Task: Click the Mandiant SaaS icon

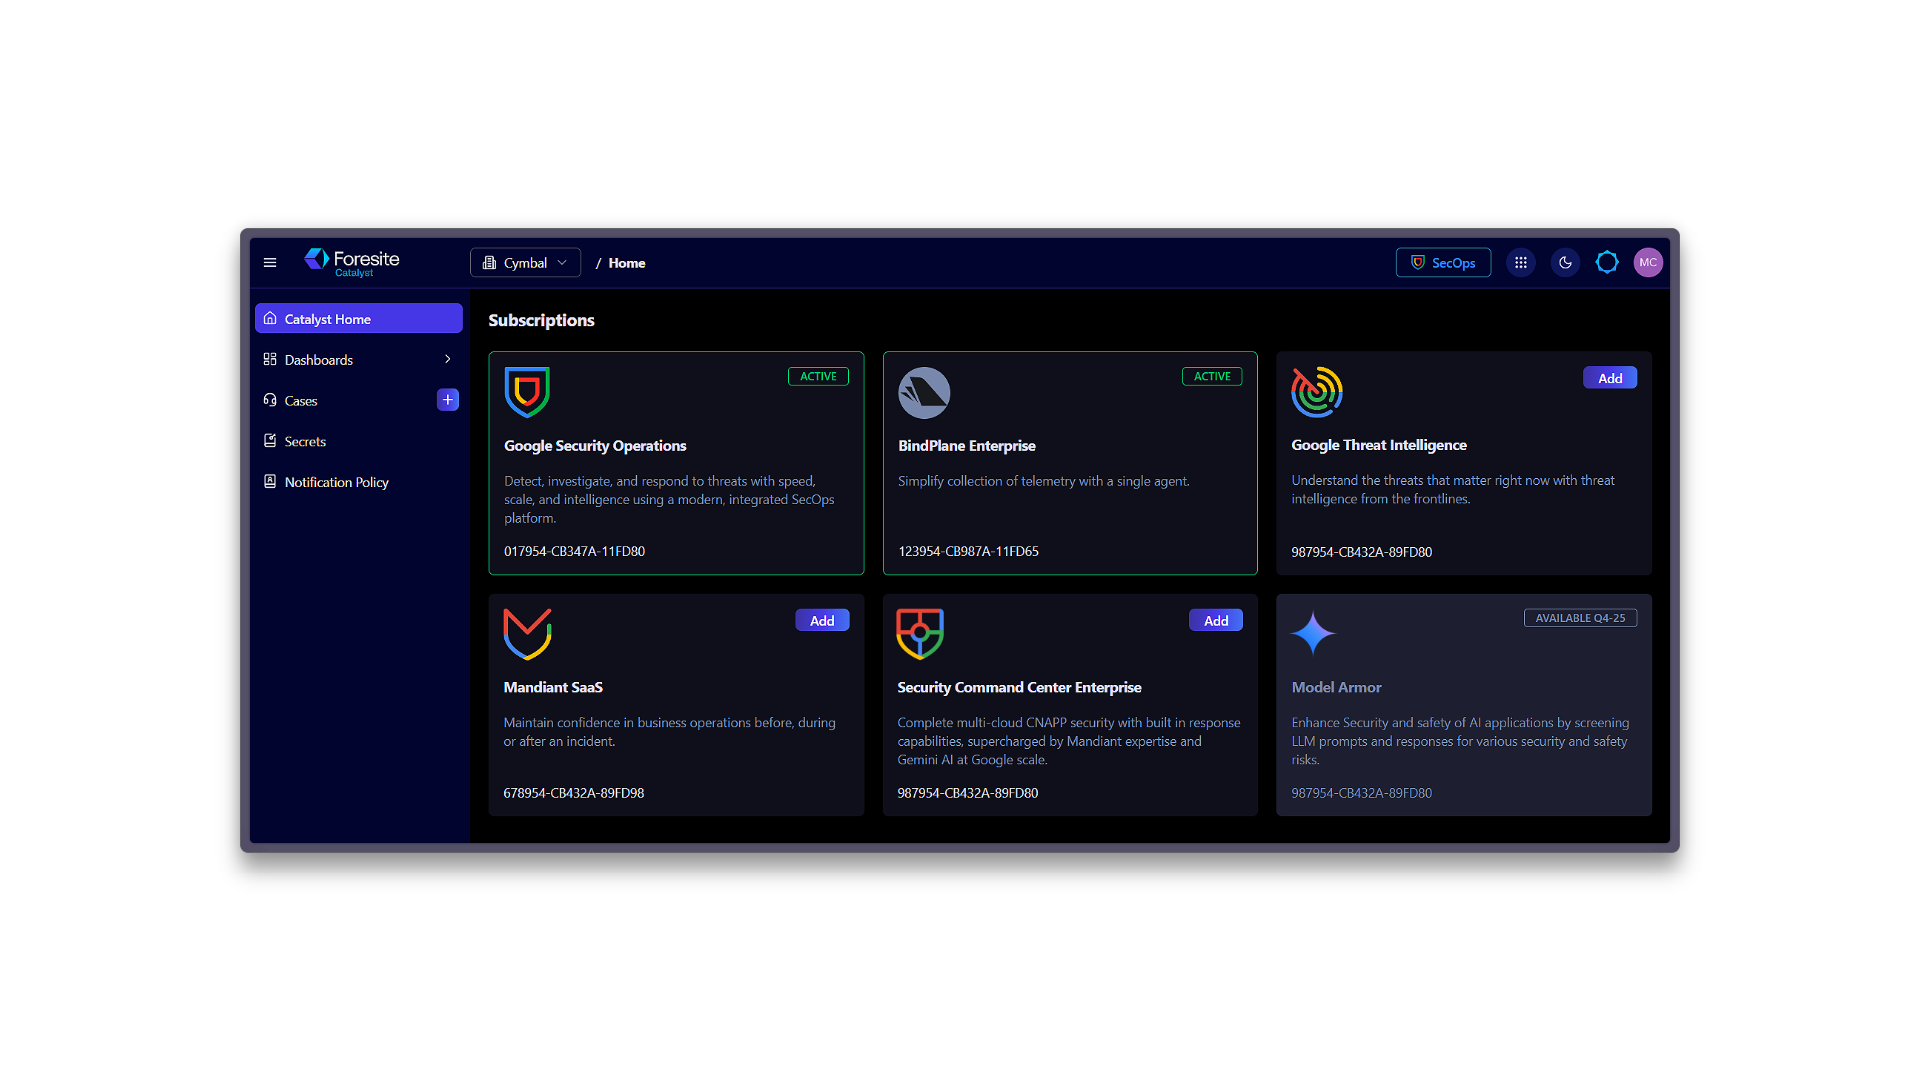Action: 527,633
